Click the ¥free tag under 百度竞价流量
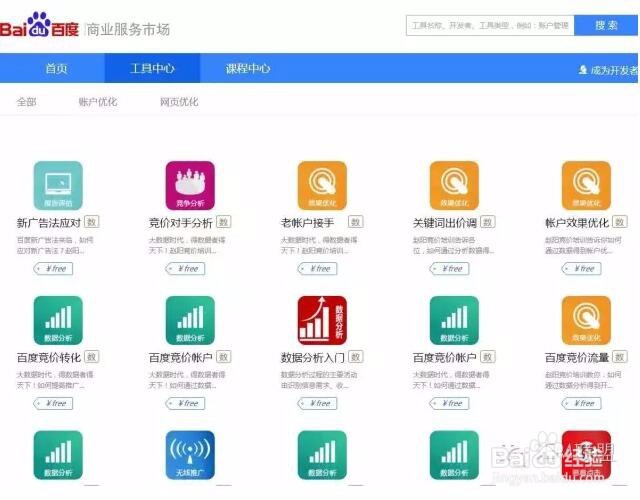 pos(582,403)
